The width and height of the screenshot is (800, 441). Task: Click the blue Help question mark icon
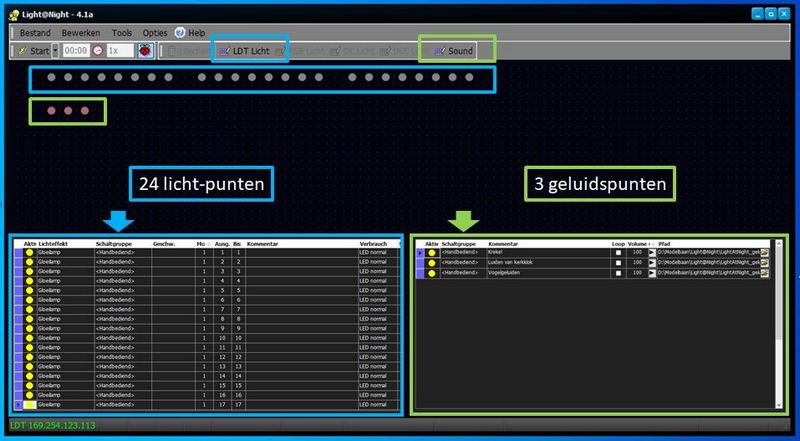click(180, 33)
